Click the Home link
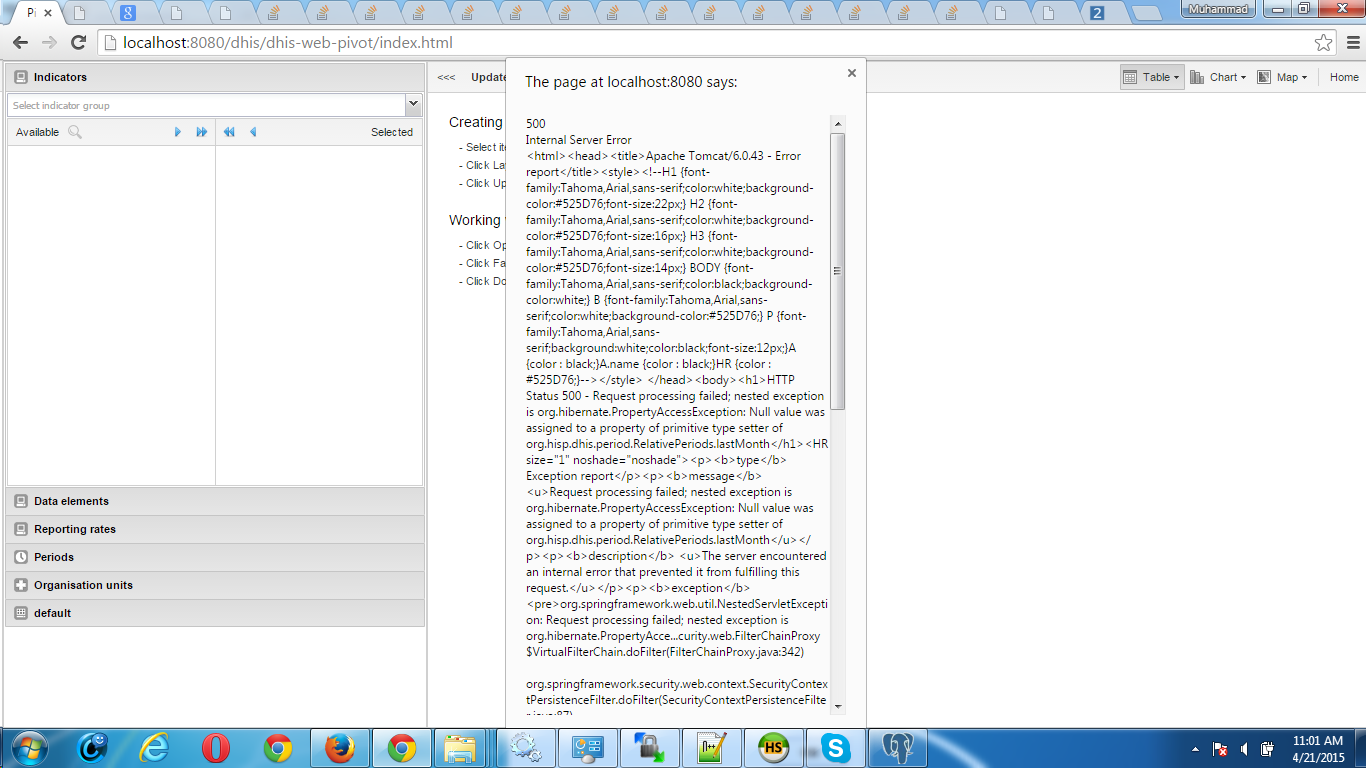 pyautogui.click(x=1344, y=77)
